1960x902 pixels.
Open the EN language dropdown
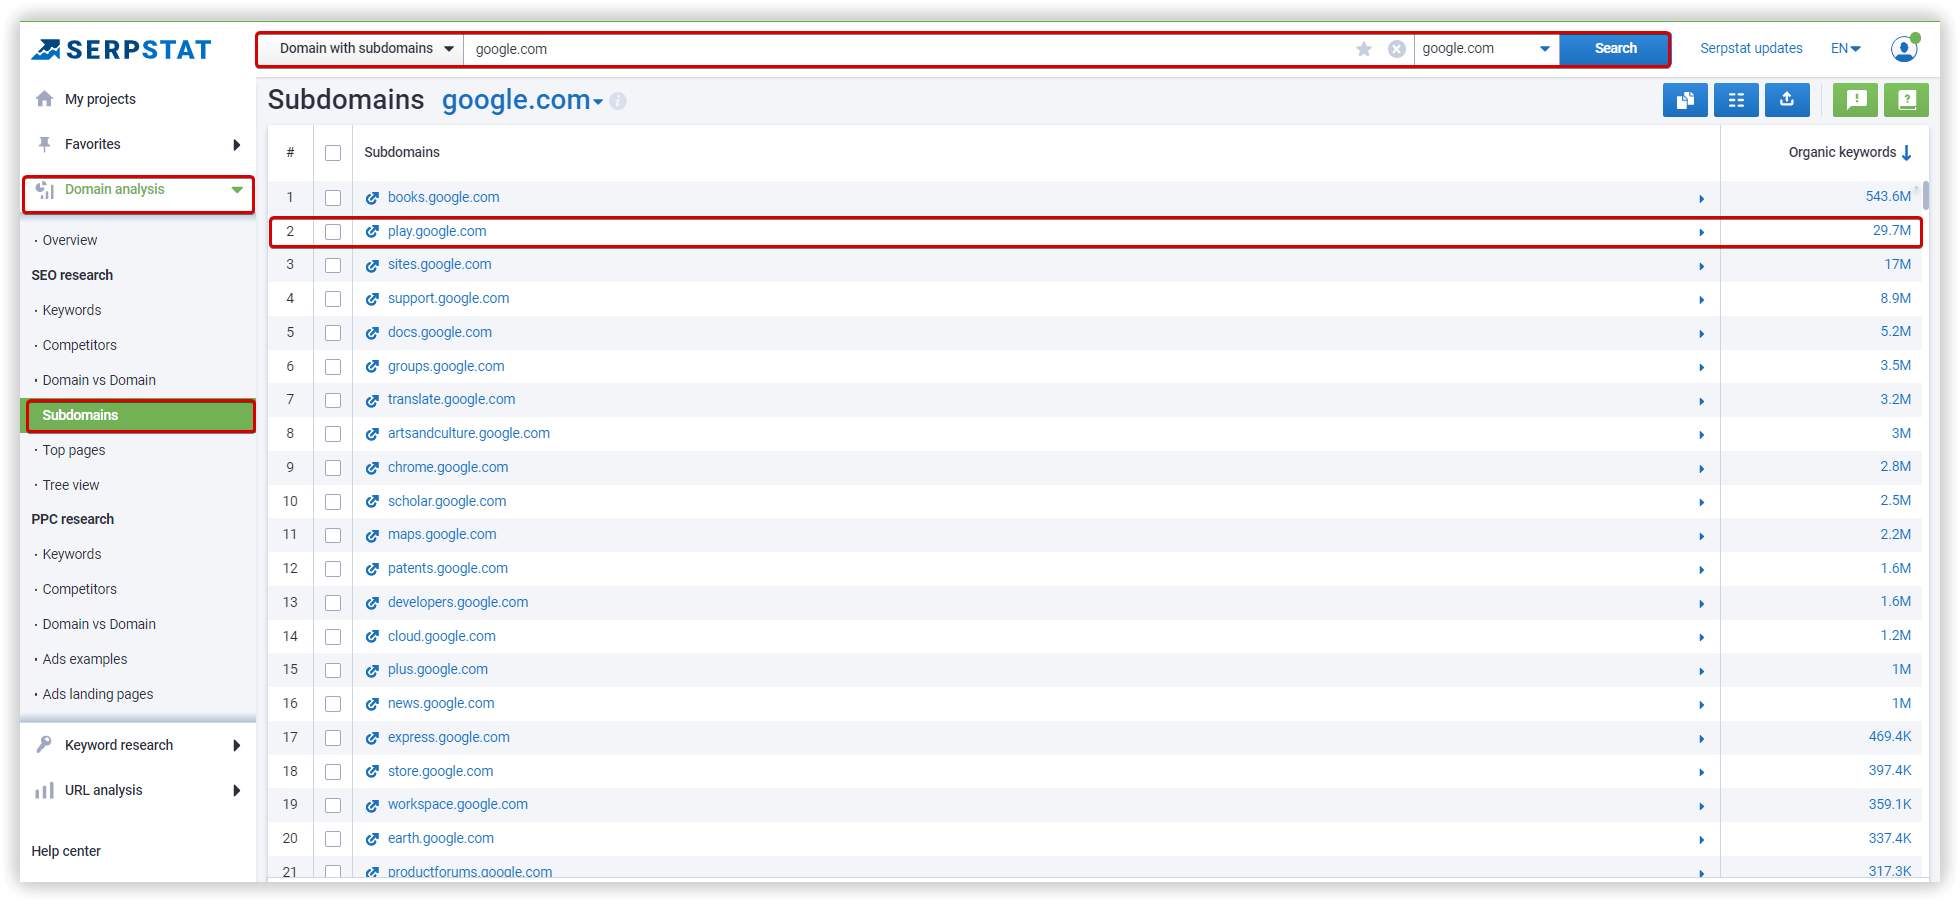click(x=1846, y=48)
